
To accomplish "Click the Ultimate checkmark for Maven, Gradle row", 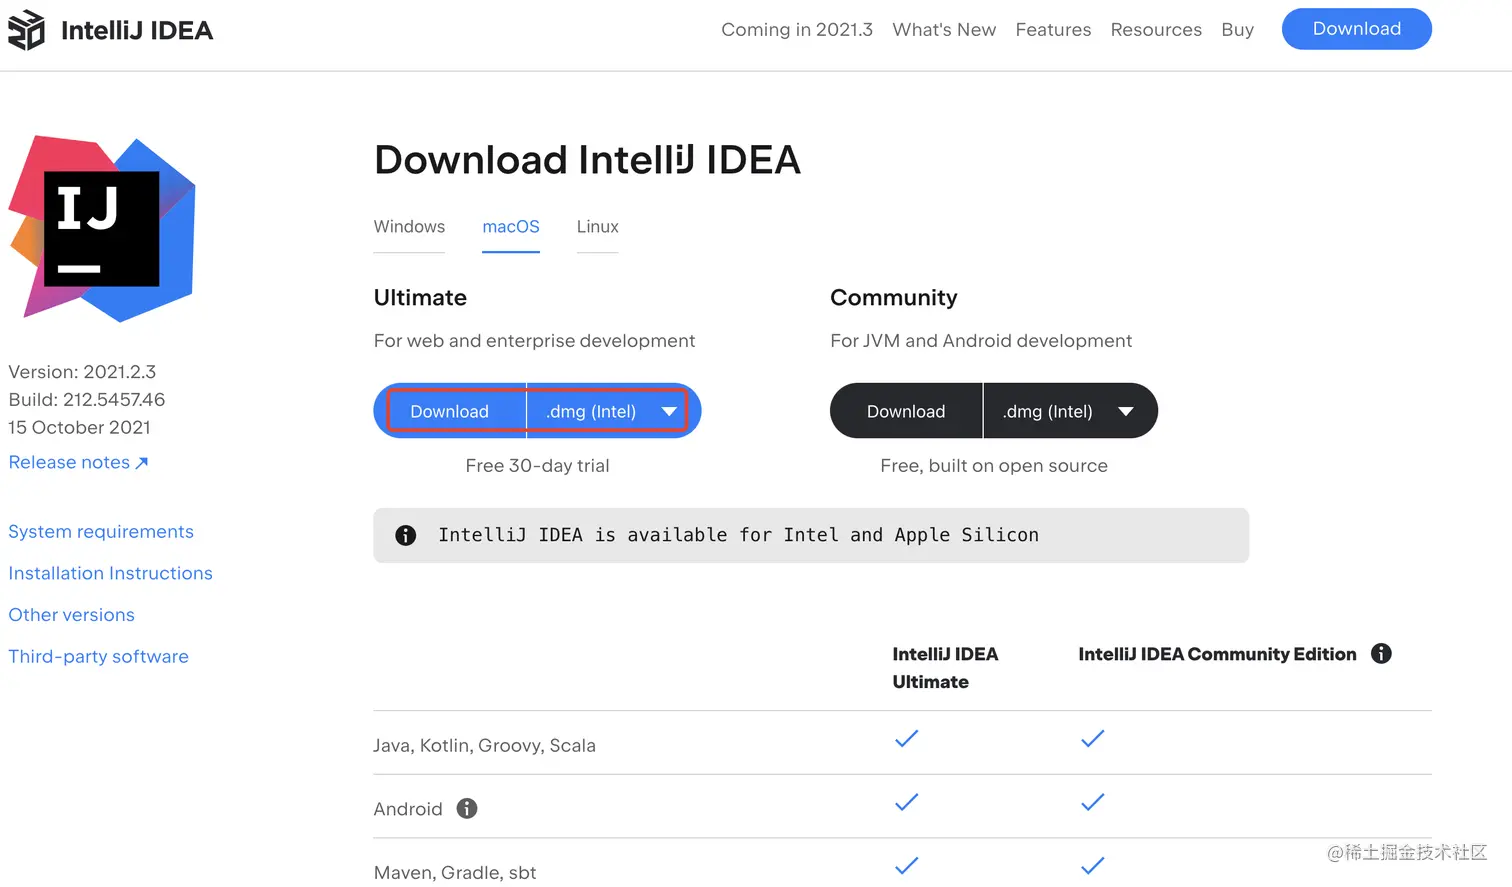I will [906, 866].
